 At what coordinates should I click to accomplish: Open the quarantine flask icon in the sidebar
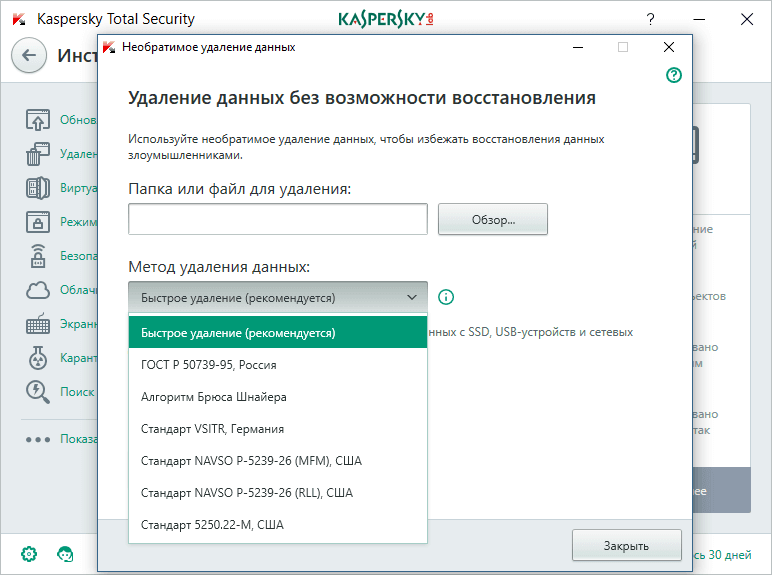point(38,358)
